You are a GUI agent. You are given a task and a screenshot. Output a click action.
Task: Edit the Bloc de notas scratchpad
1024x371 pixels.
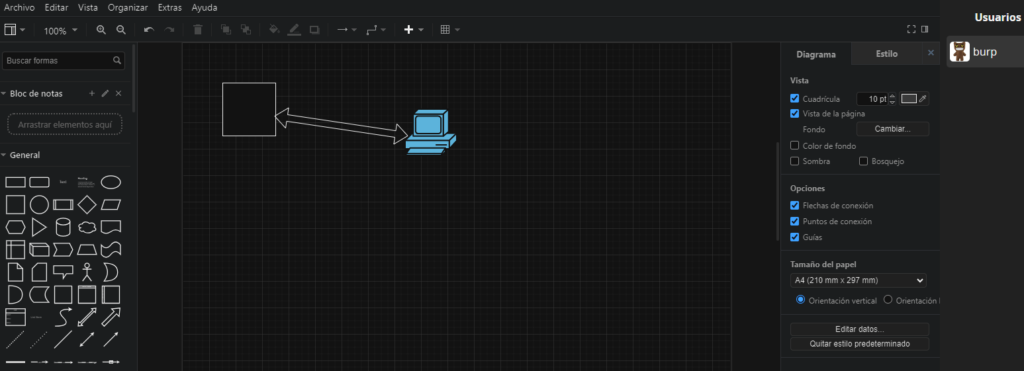[x=105, y=93]
